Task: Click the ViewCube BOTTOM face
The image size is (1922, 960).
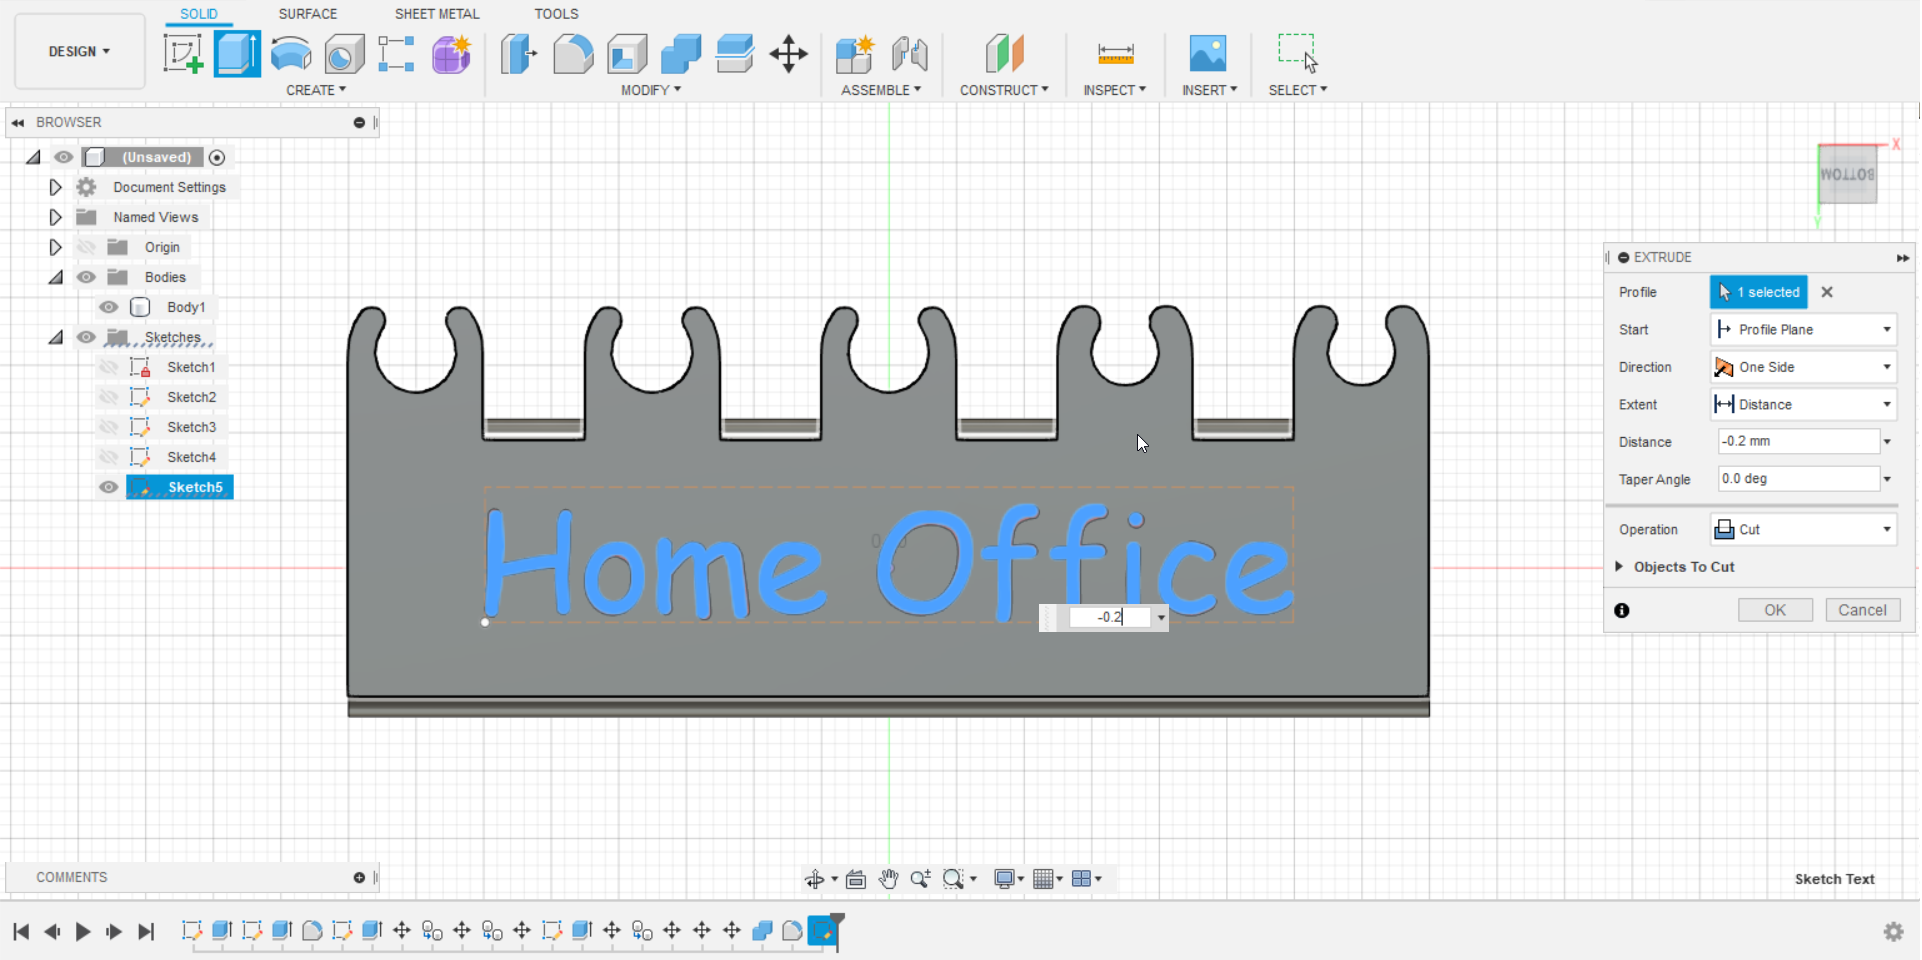Action: click(x=1847, y=175)
